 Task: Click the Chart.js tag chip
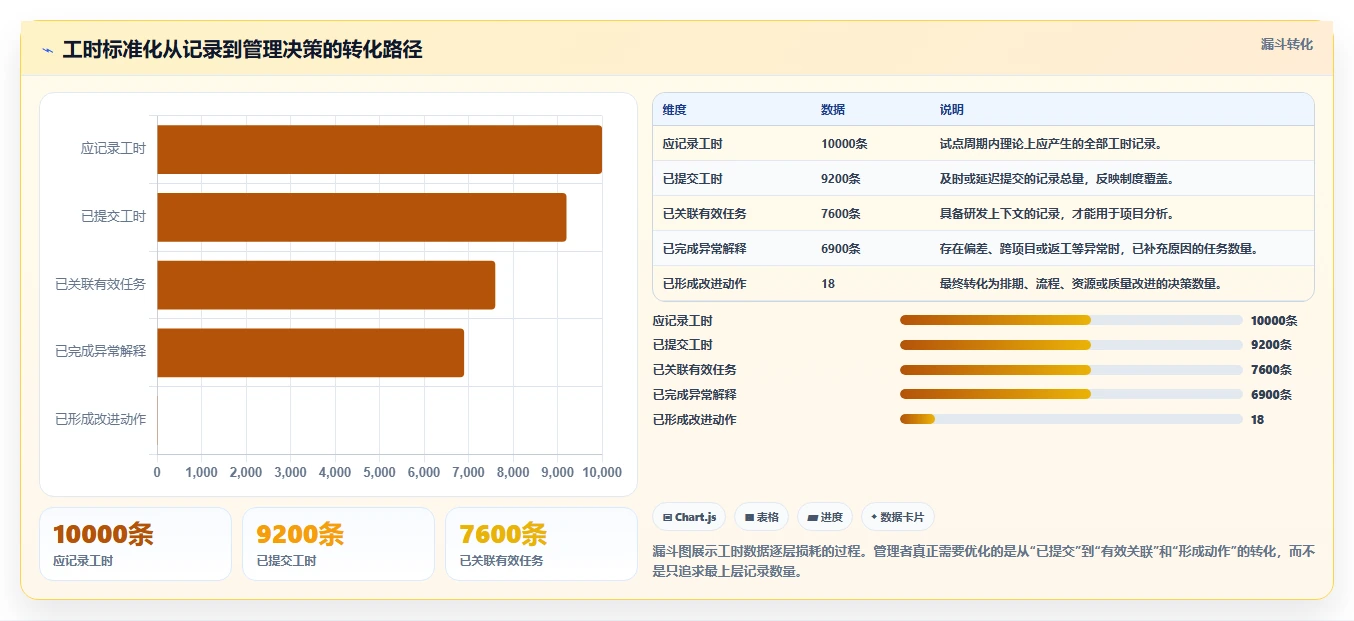pyautogui.click(x=689, y=517)
